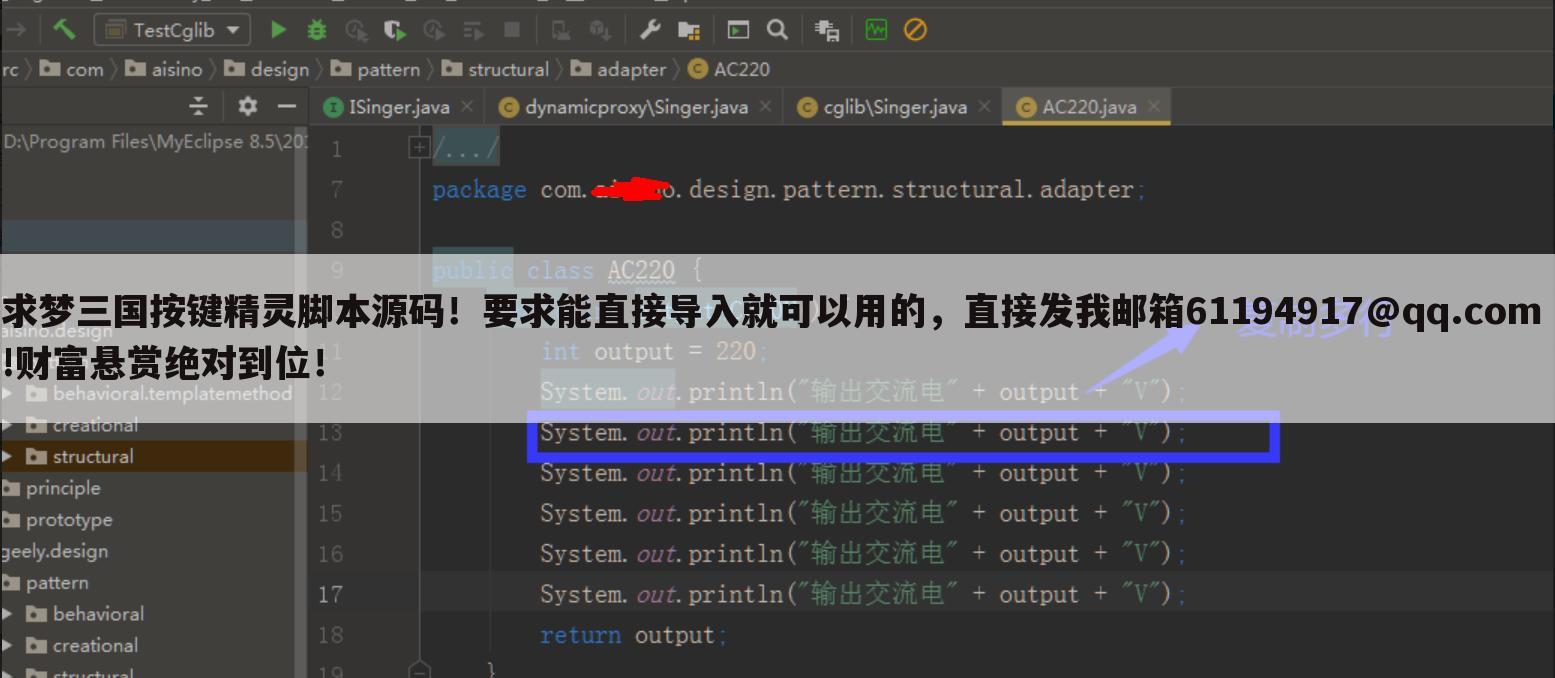Click the println statement on line 15

(863, 513)
